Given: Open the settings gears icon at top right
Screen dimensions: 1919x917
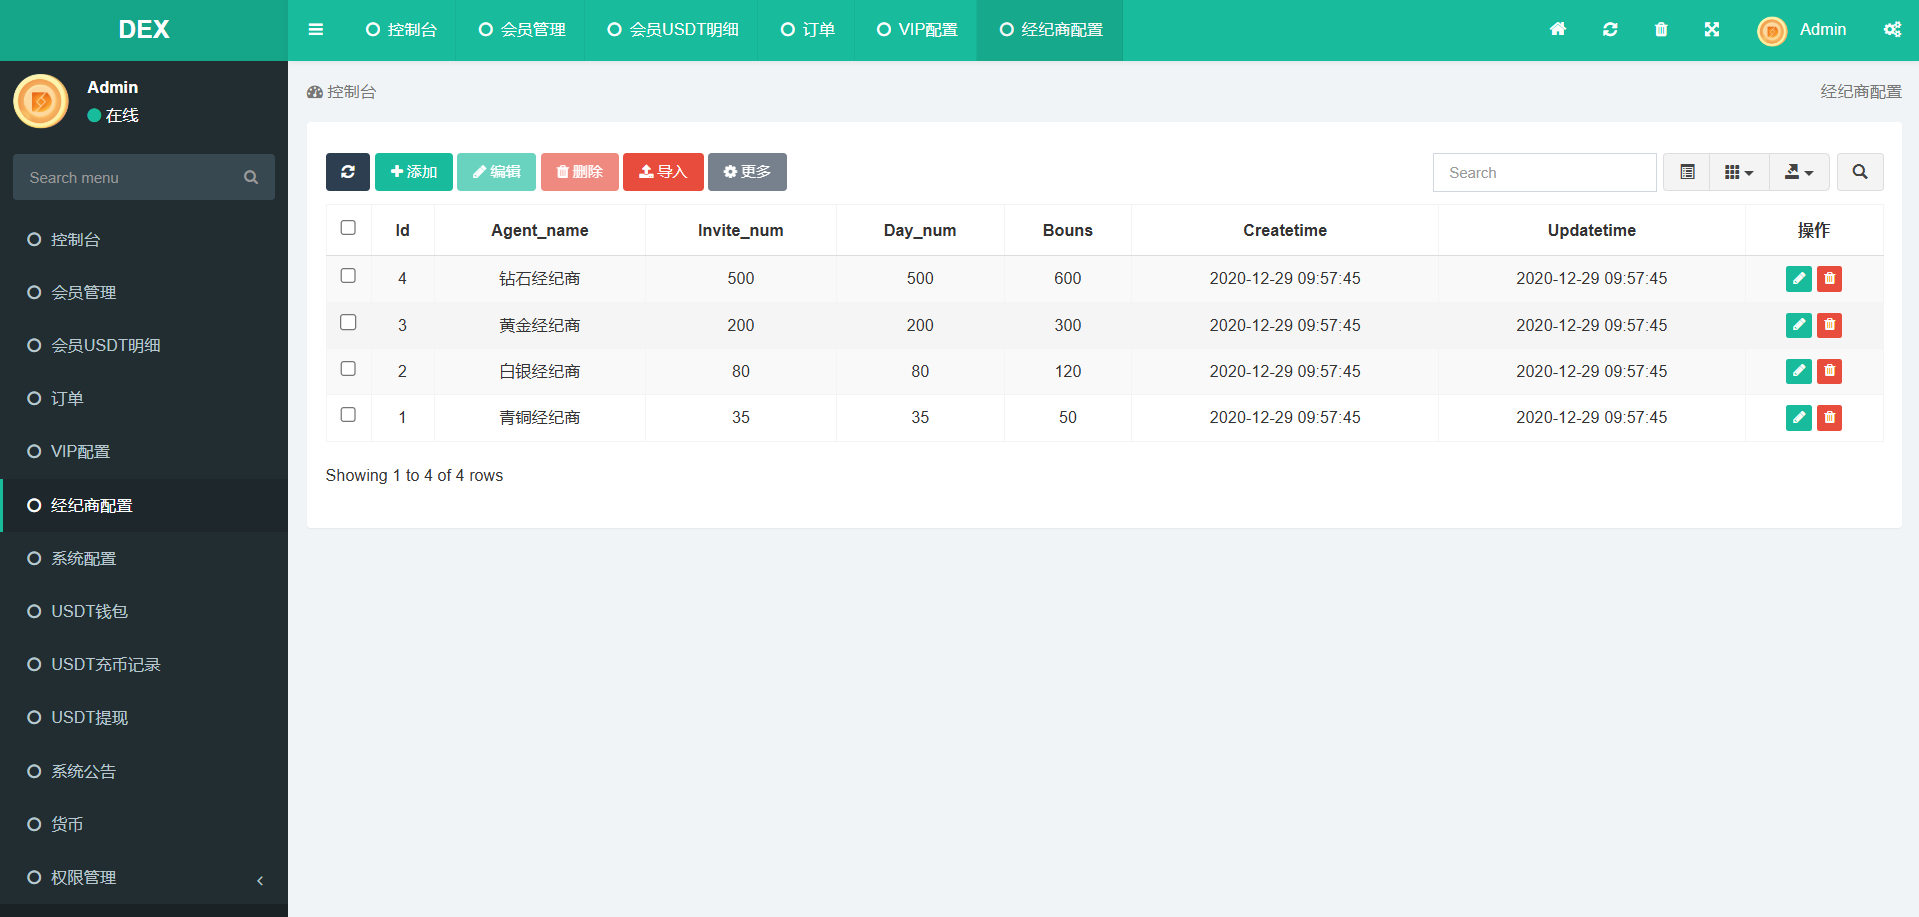Looking at the screenshot, I should click(x=1891, y=30).
